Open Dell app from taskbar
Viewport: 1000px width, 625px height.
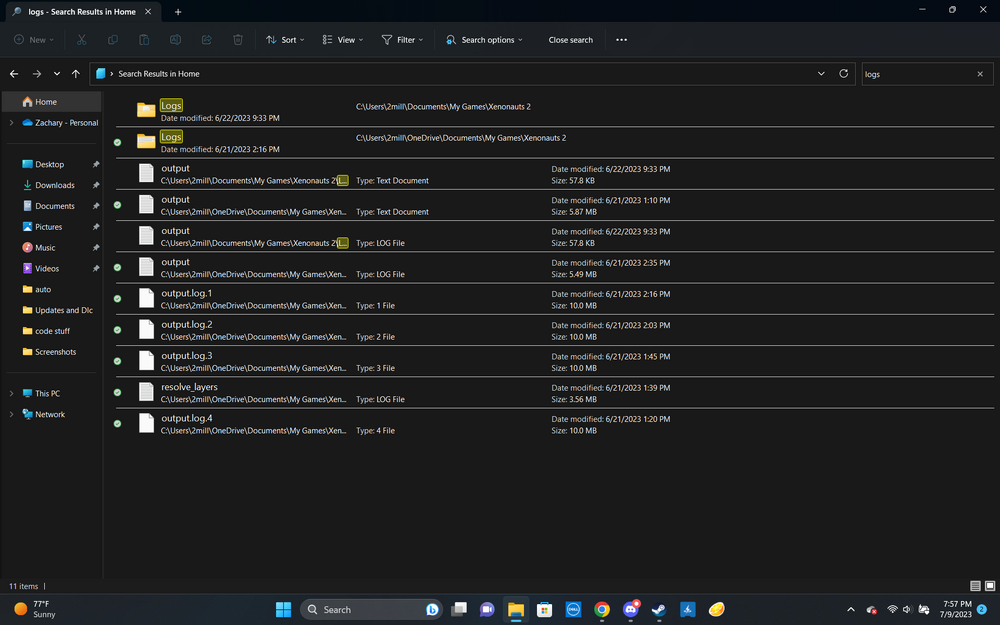coord(573,610)
